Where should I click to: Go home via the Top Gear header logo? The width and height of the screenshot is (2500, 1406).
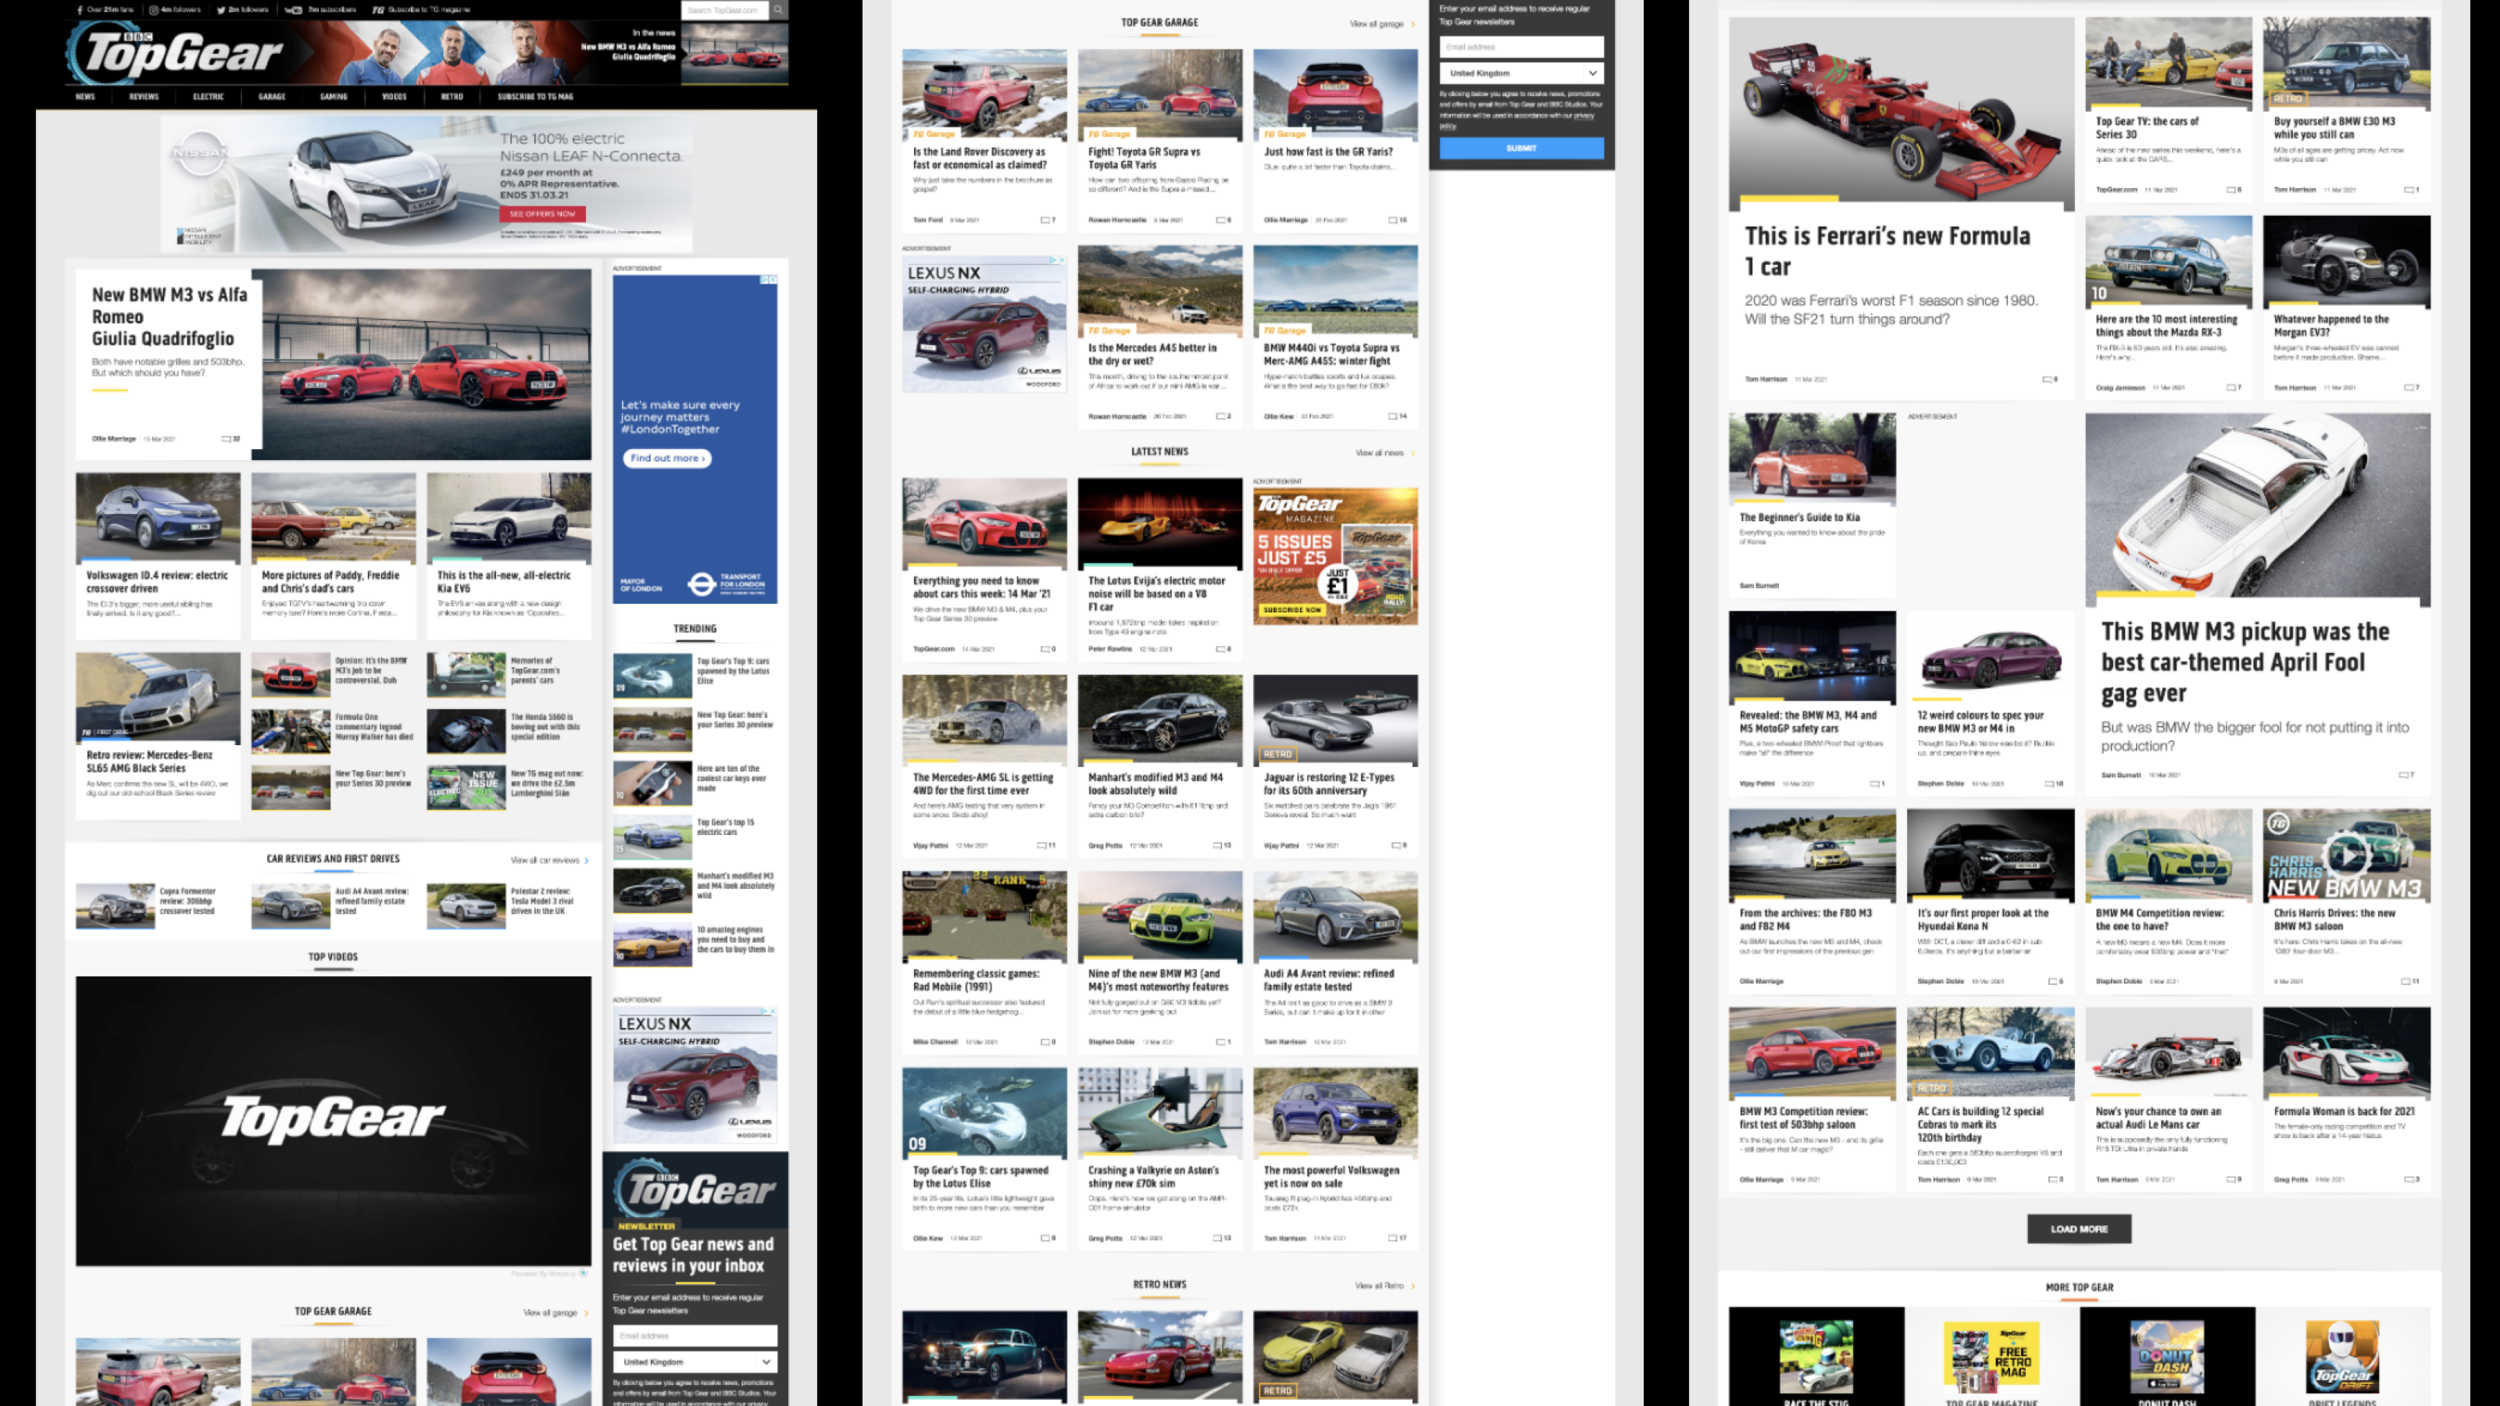click(x=176, y=52)
